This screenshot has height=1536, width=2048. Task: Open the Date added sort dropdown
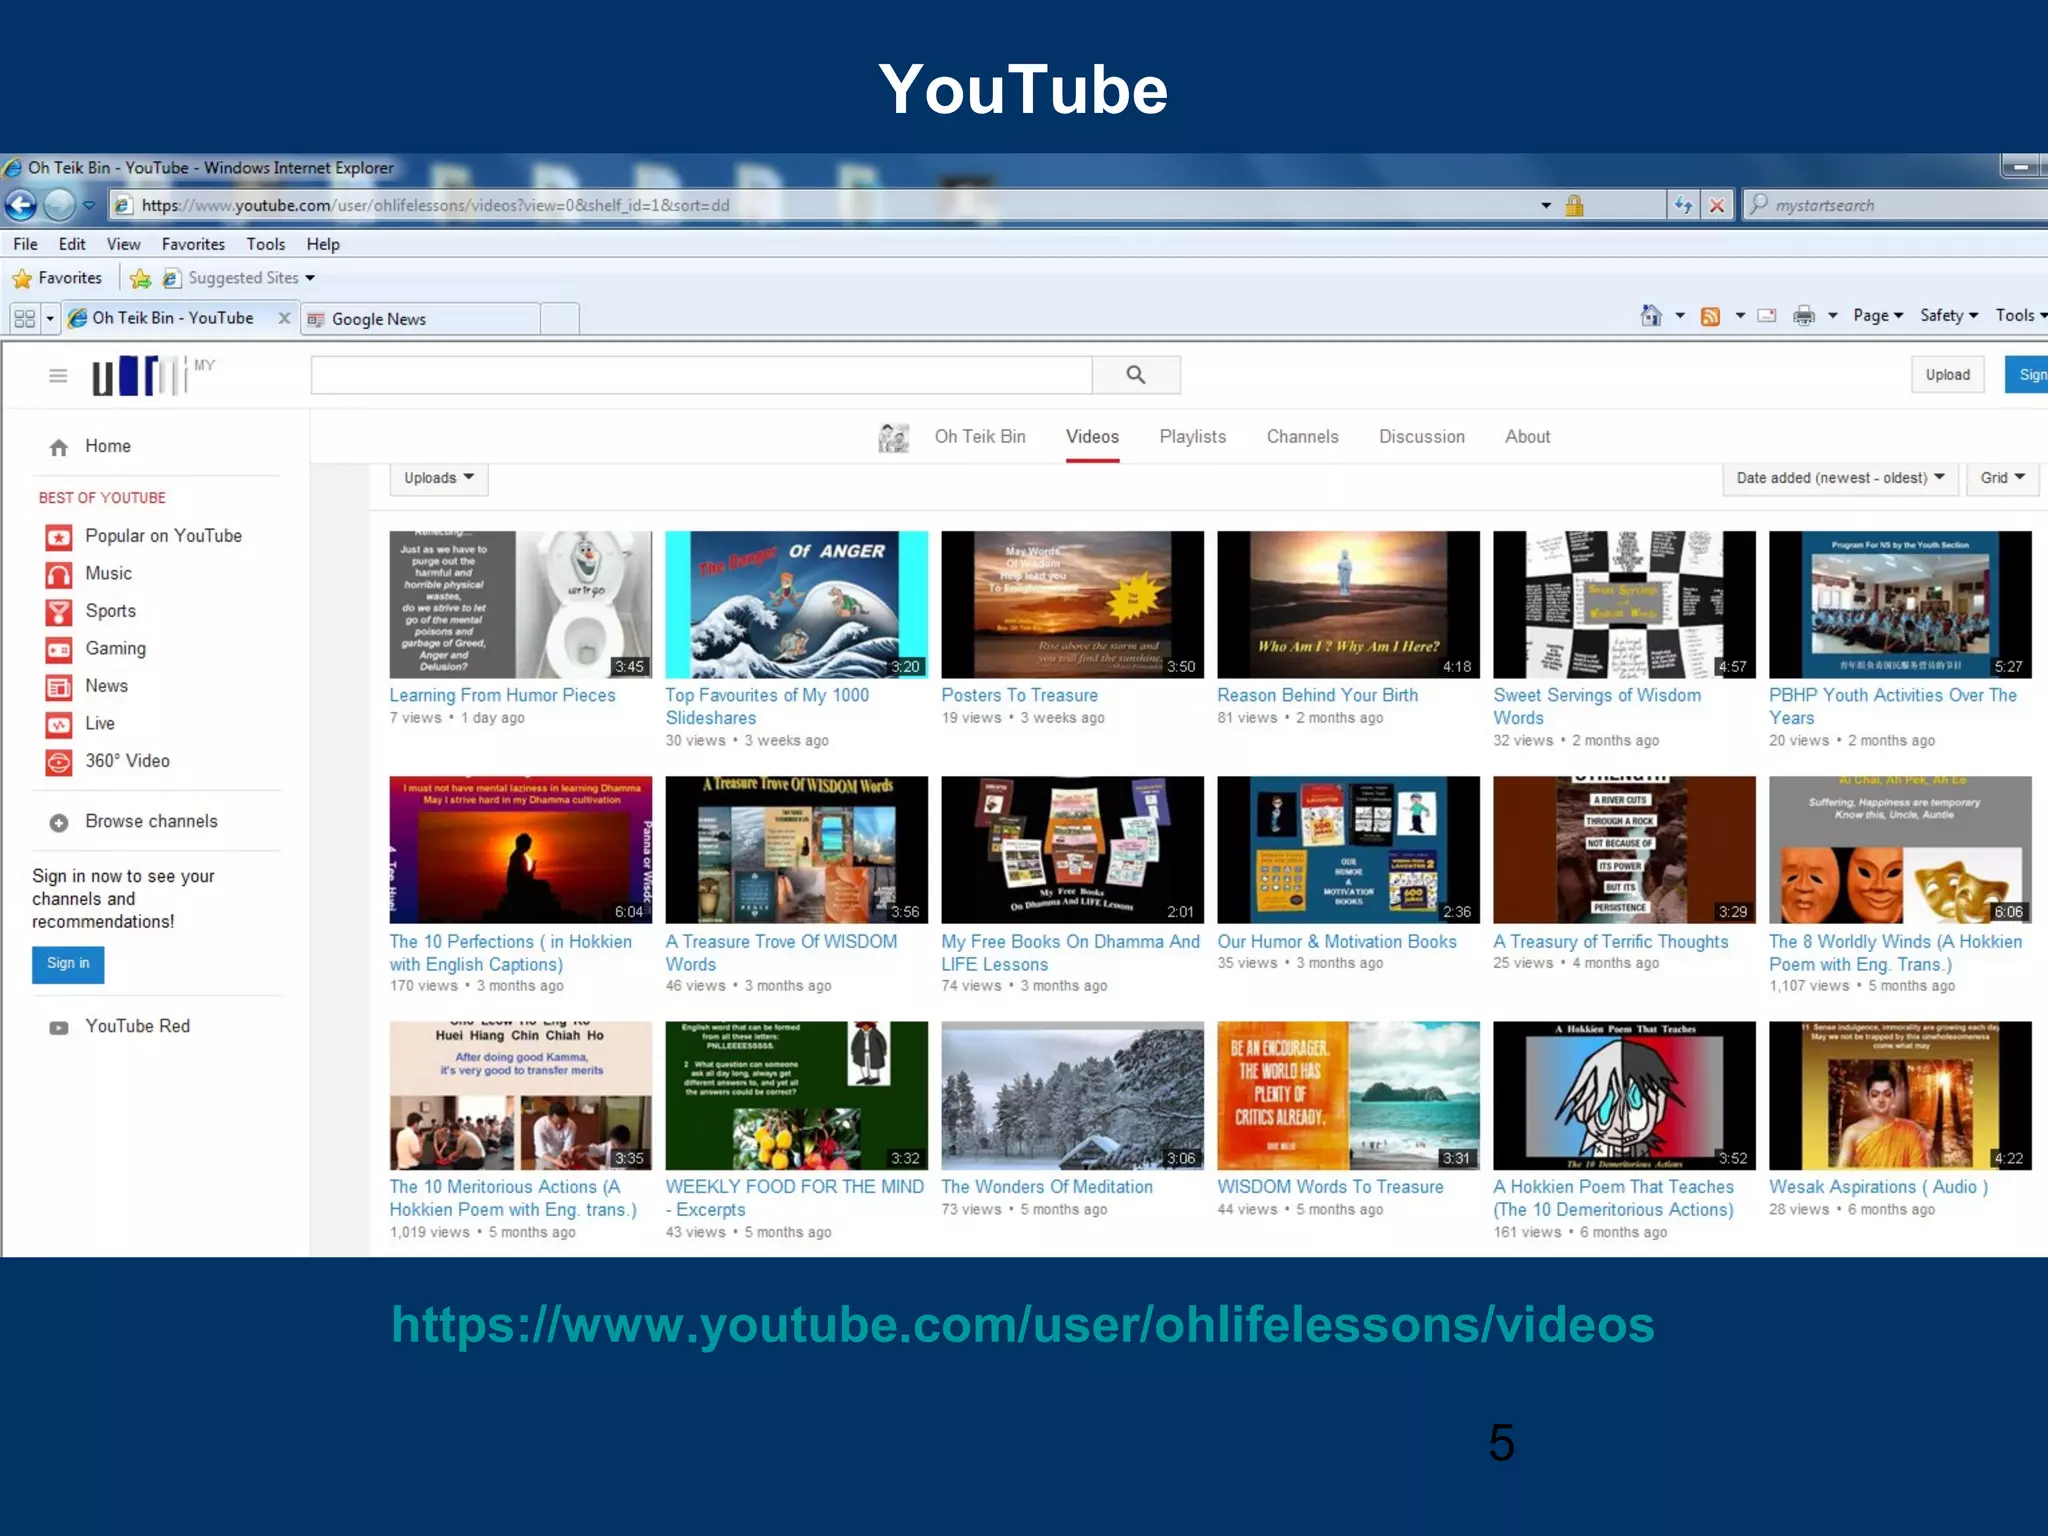(1841, 478)
